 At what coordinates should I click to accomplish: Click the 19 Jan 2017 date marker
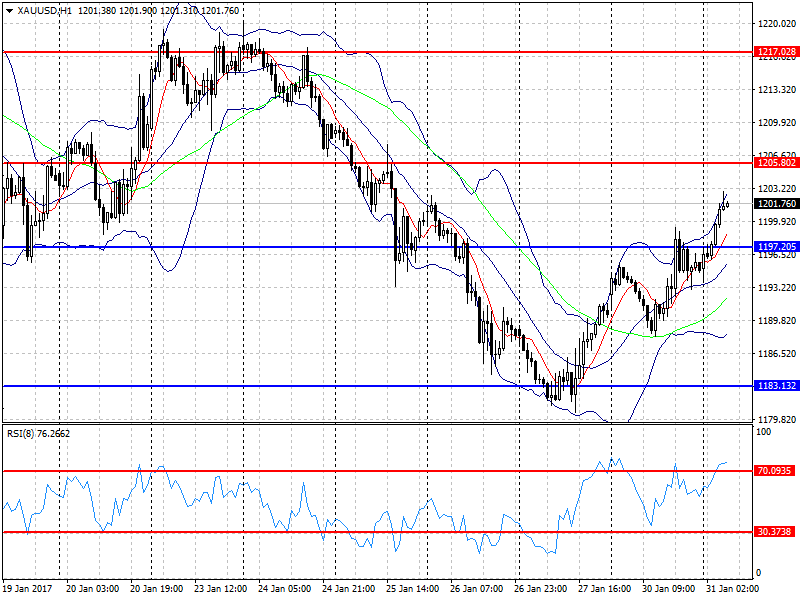(x=28, y=588)
